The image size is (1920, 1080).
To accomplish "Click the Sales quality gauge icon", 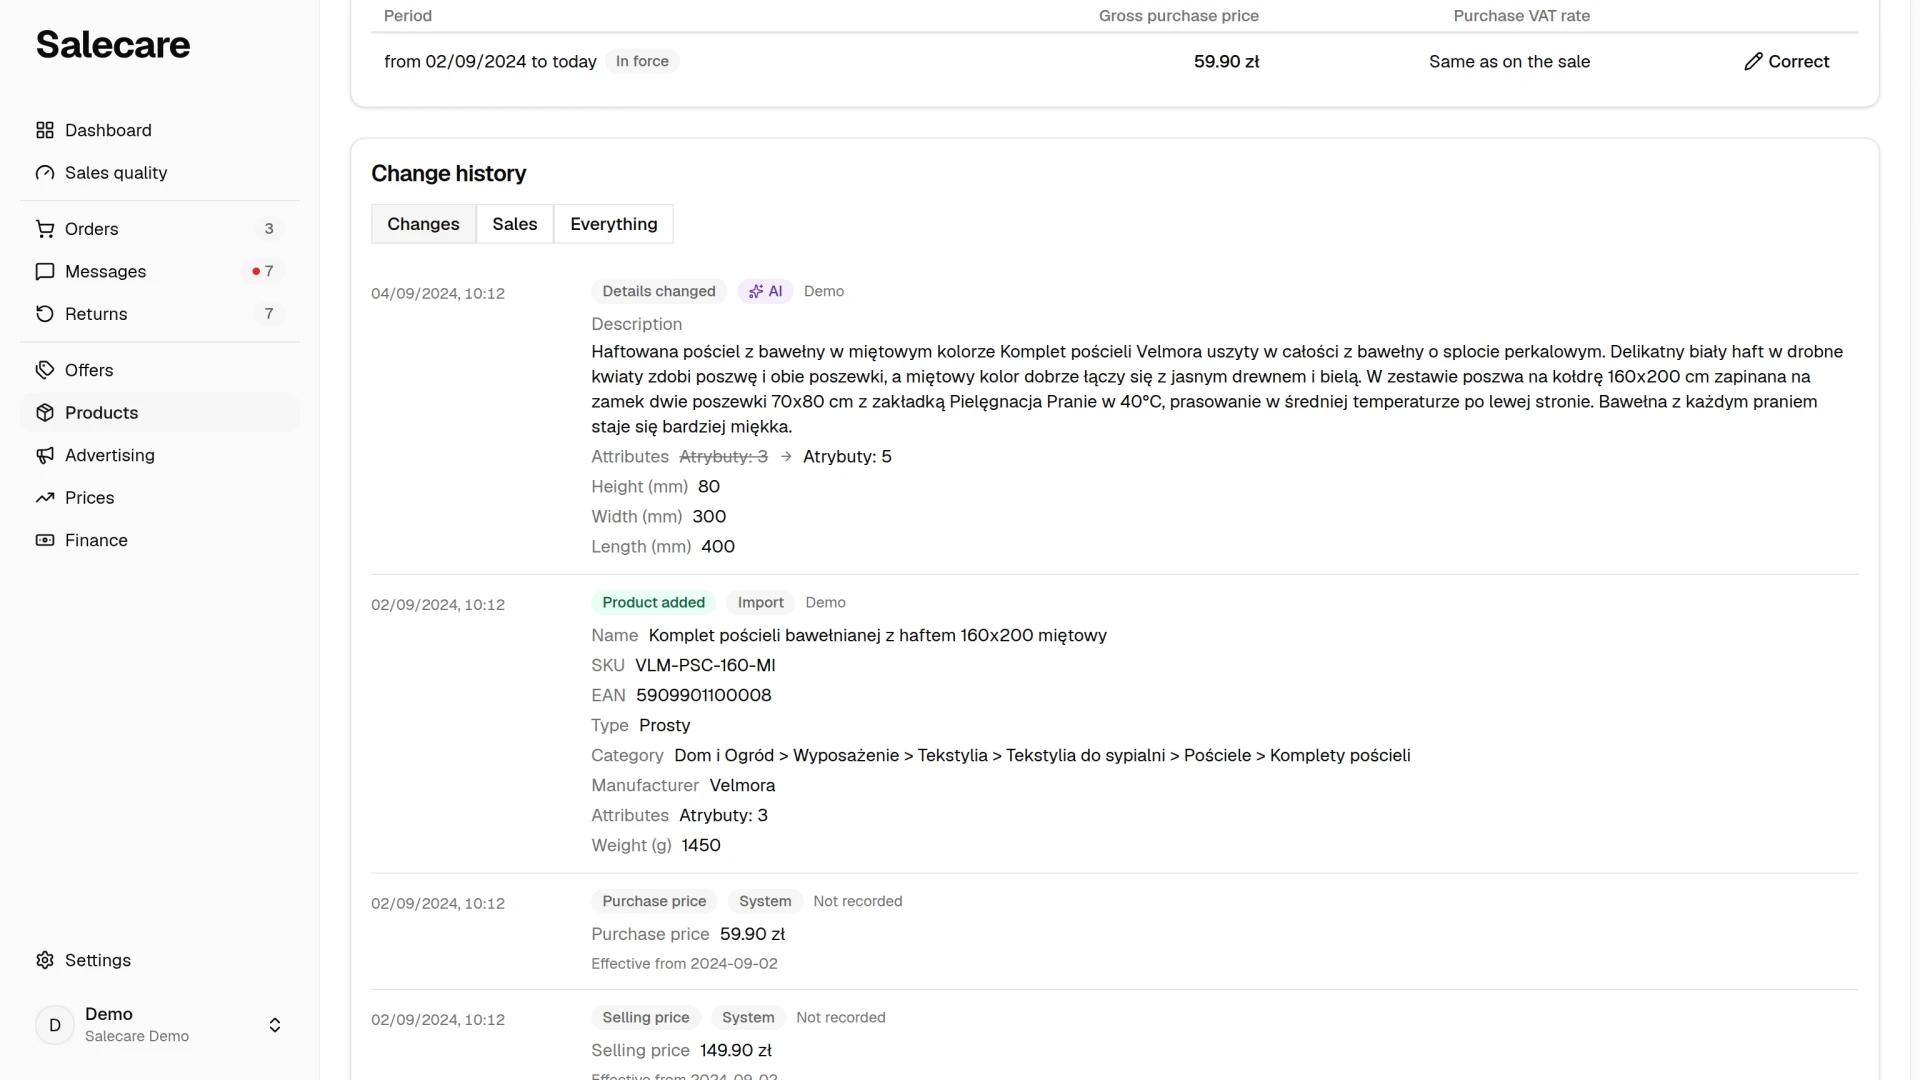I will point(45,173).
